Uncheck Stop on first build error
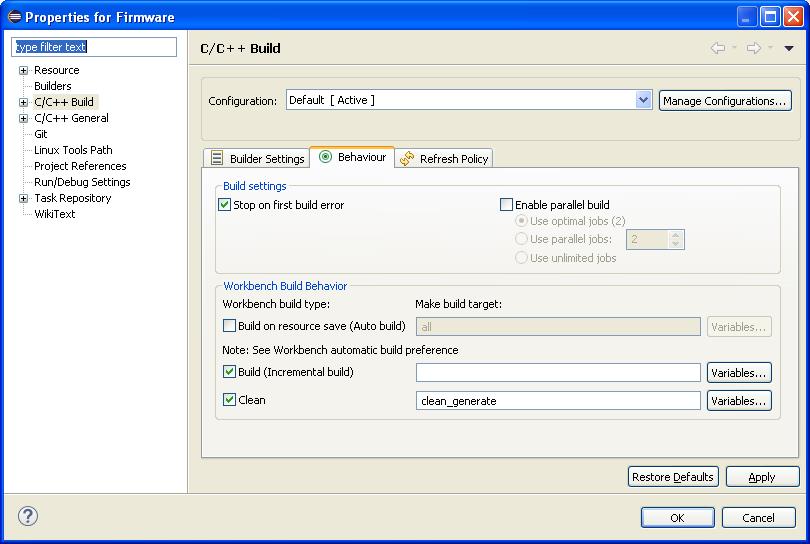 coord(224,205)
